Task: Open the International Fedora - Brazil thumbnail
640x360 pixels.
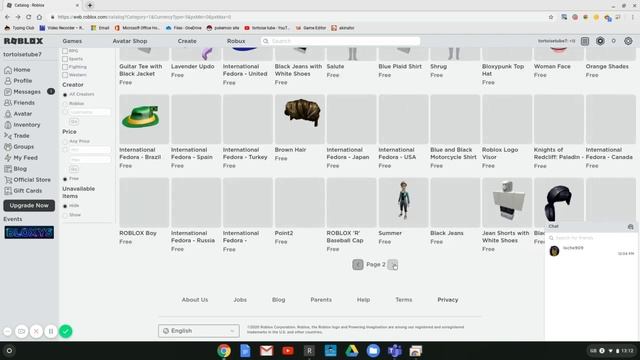Action: (144, 119)
